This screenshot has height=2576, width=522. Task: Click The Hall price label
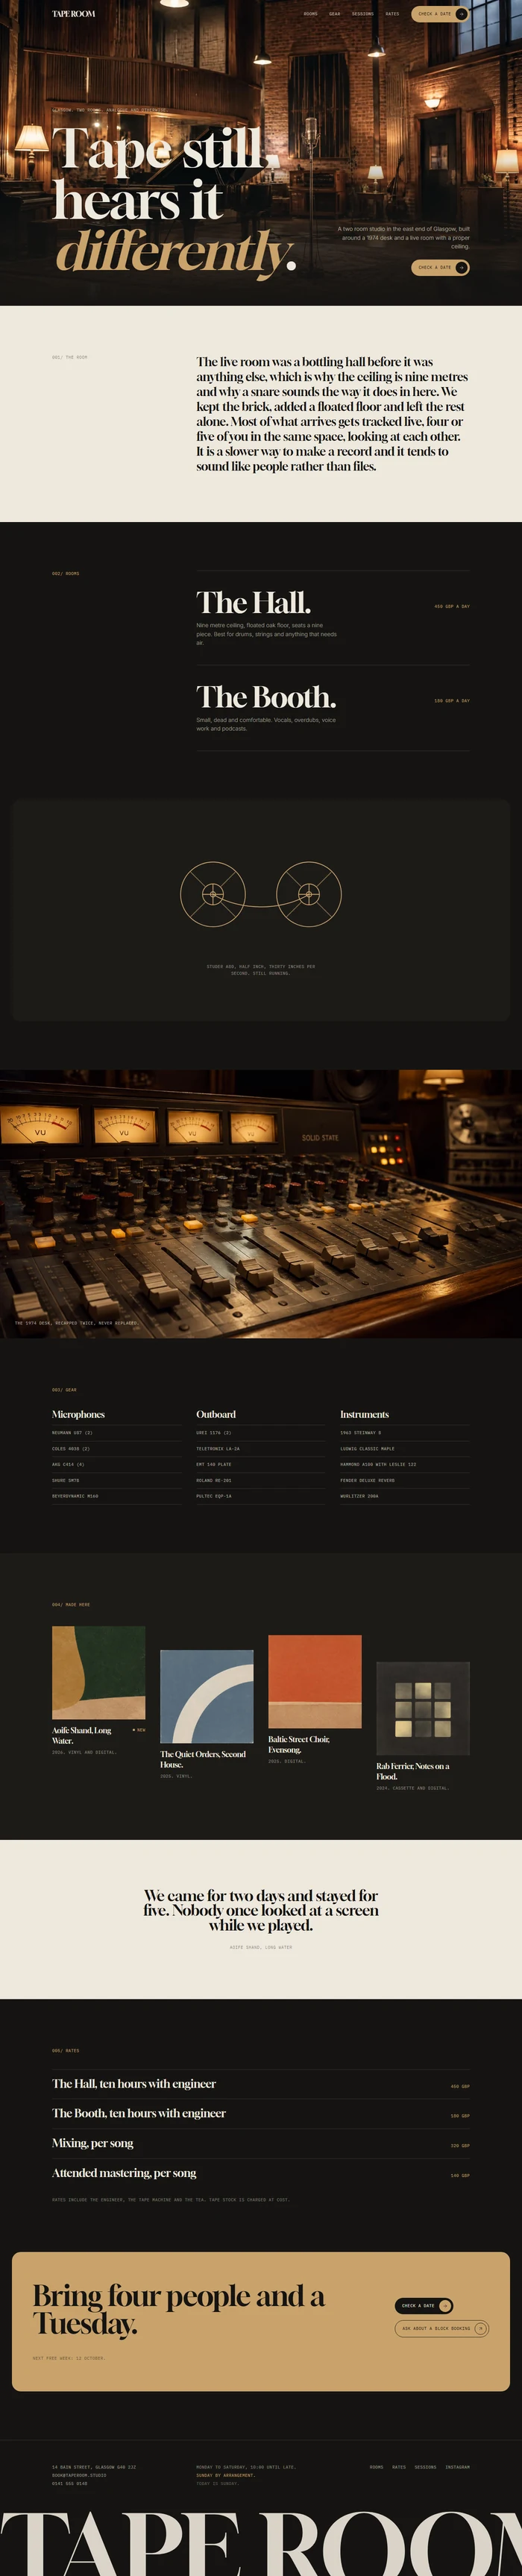[x=452, y=606]
